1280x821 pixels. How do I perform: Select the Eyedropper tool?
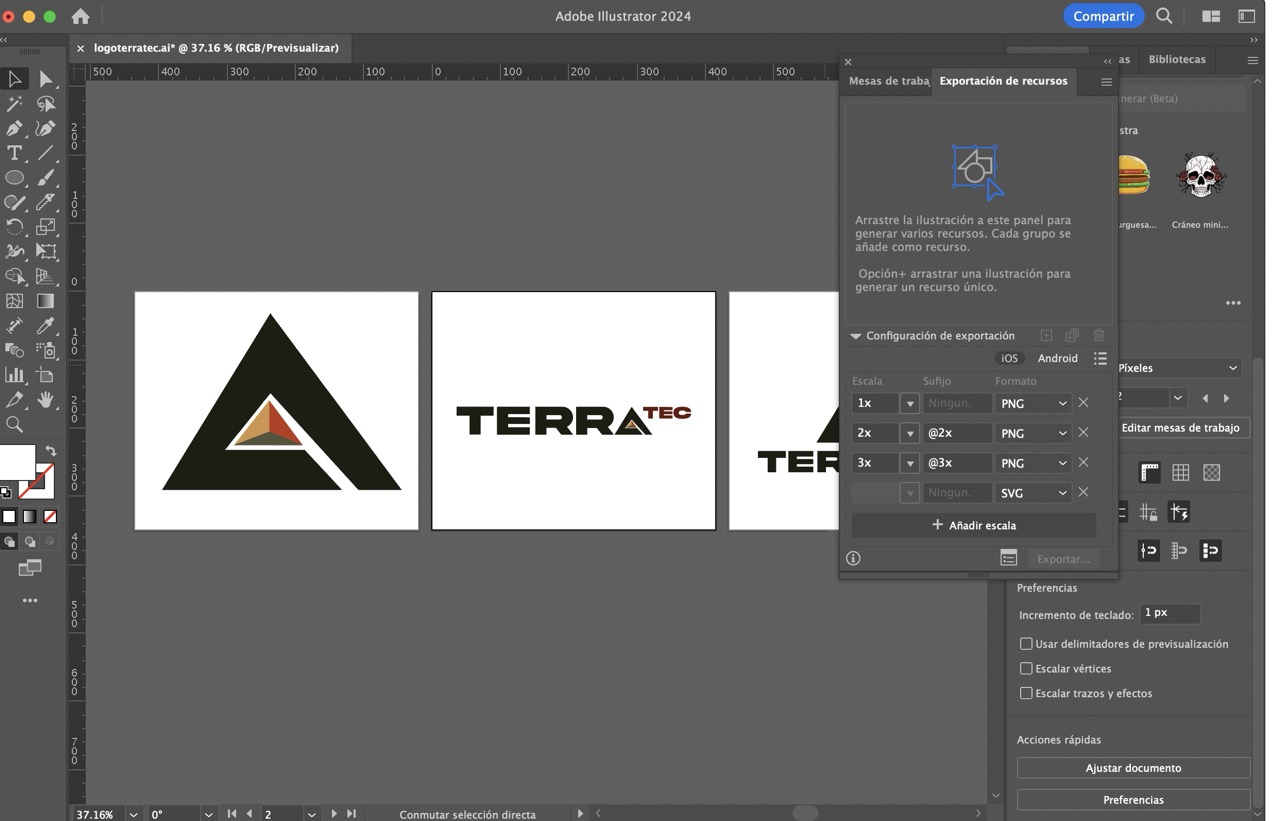[x=46, y=326]
